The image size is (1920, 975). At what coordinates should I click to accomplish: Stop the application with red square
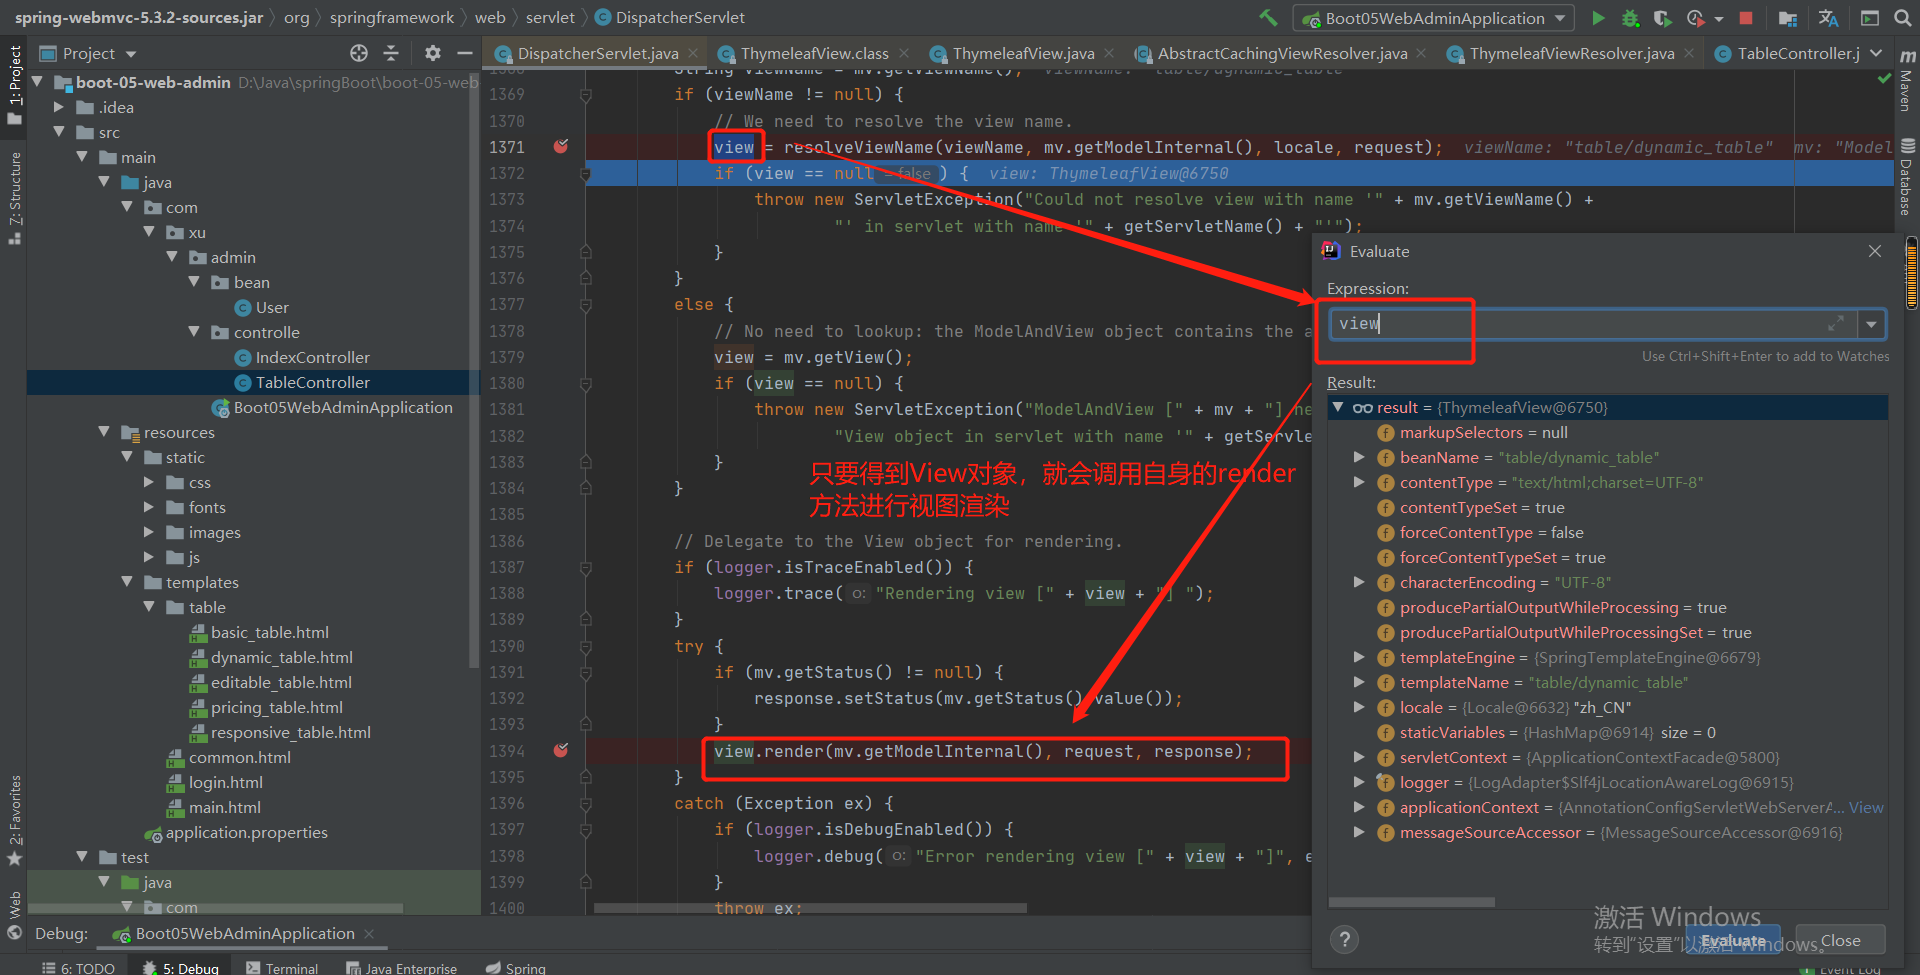coord(1746,18)
